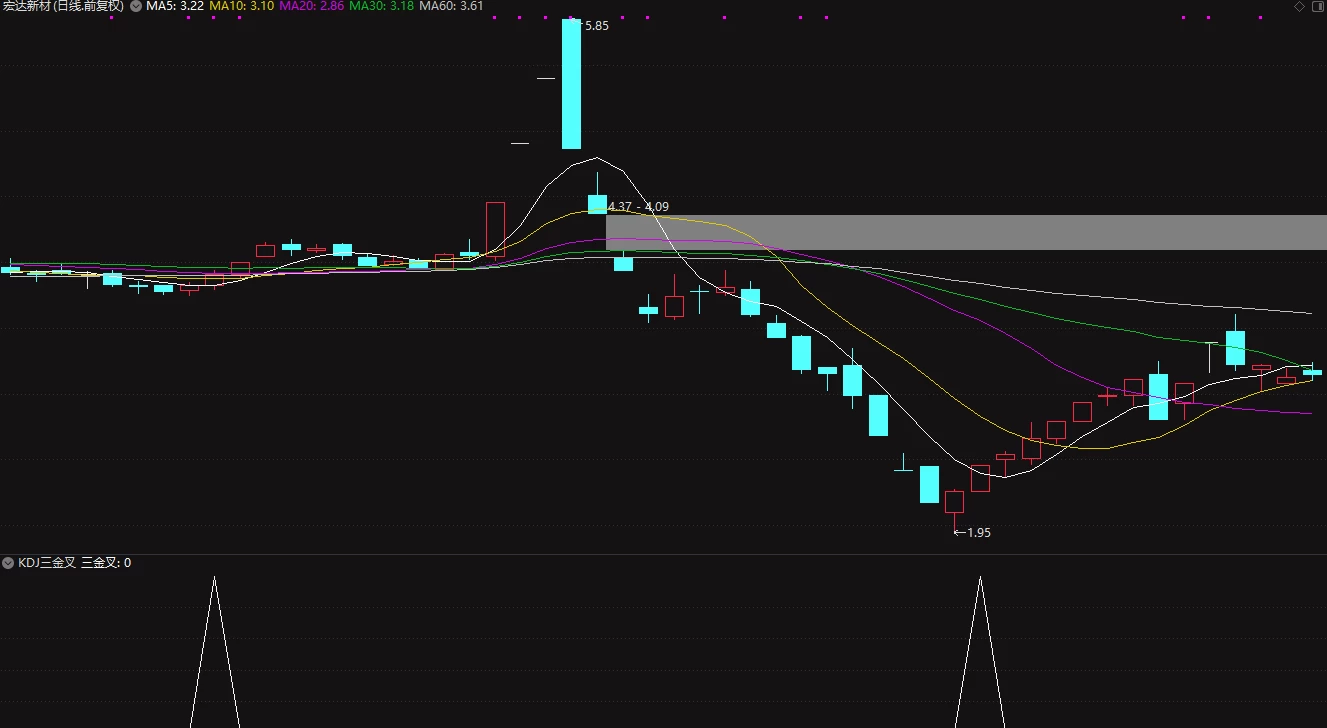
Task: Click the white MA5: 3.22 label
Action: click(x=175, y=6)
